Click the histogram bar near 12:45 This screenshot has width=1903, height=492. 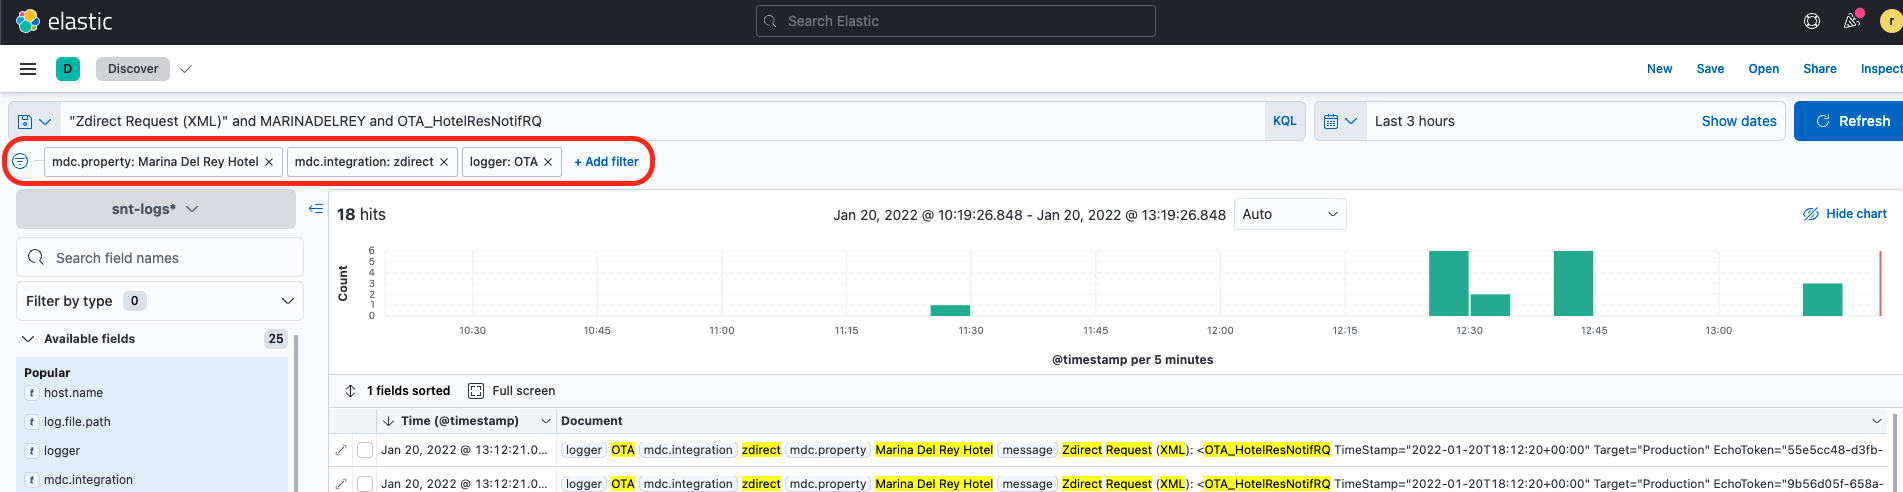click(x=1573, y=283)
